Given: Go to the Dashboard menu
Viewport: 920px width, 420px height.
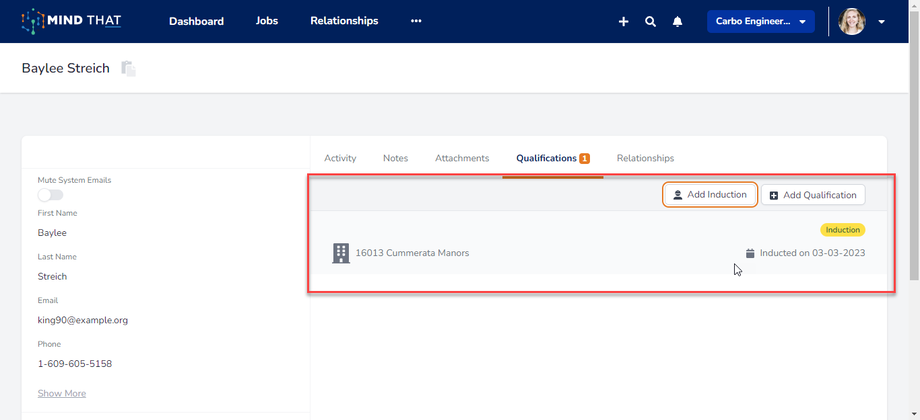Looking at the screenshot, I should tap(196, 21).
